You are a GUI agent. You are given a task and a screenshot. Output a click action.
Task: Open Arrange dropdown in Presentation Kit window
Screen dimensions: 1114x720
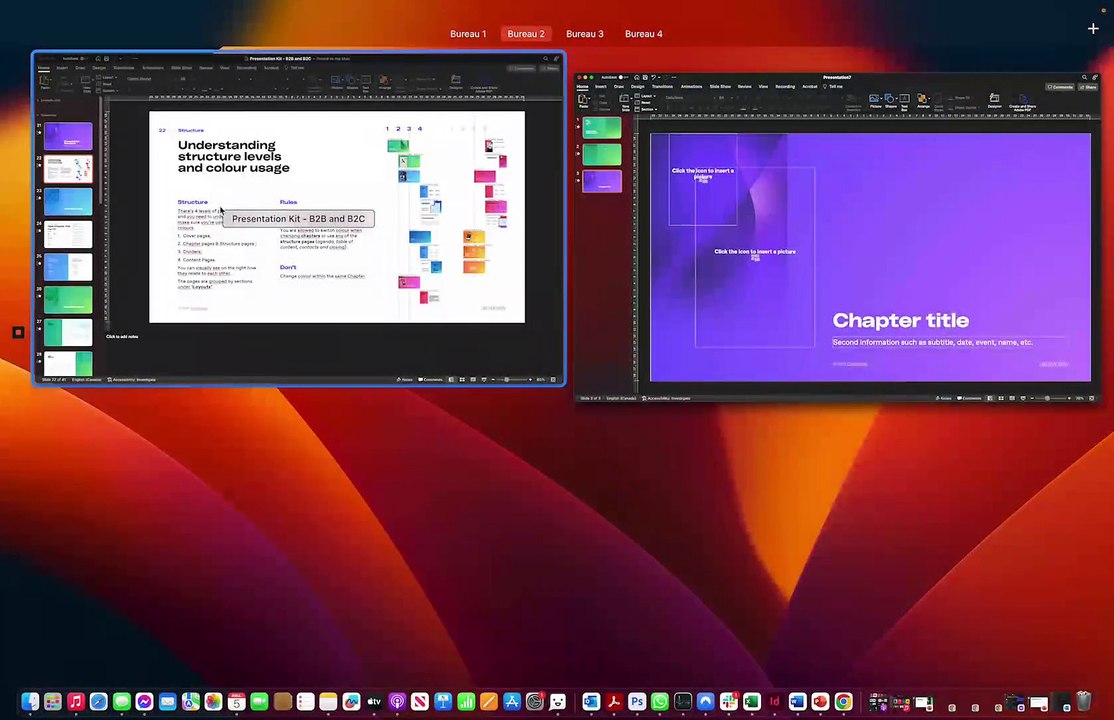click(384, 82)
